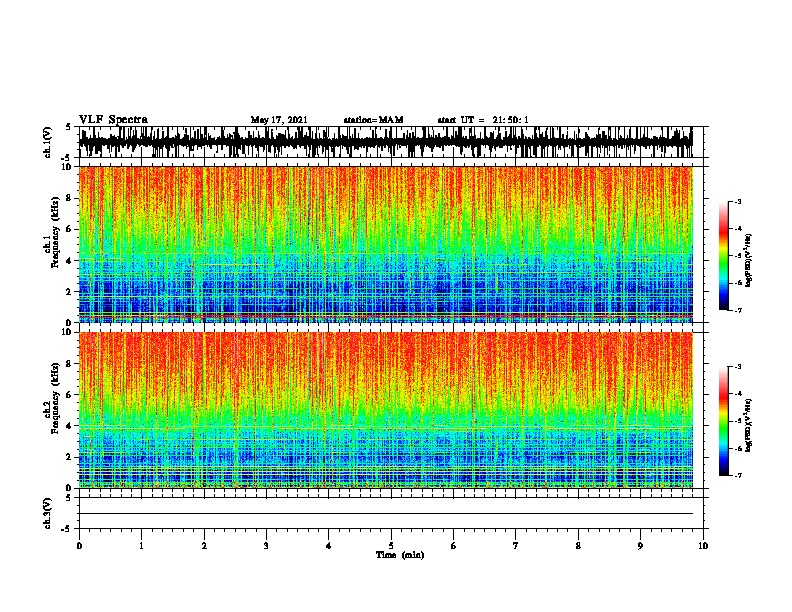Click the ch.1 "Frequency (kHz)" axis label
The height and width of the screenshot is (612, 792).
coord(55,232)
